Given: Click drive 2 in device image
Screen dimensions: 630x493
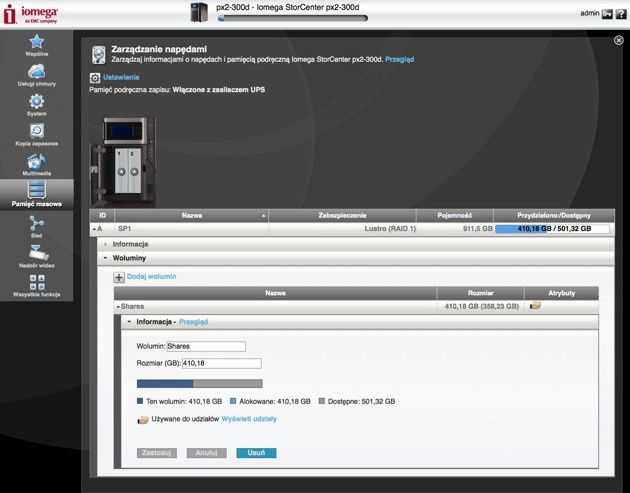Looking at the screenshot, I should point(134,171).
